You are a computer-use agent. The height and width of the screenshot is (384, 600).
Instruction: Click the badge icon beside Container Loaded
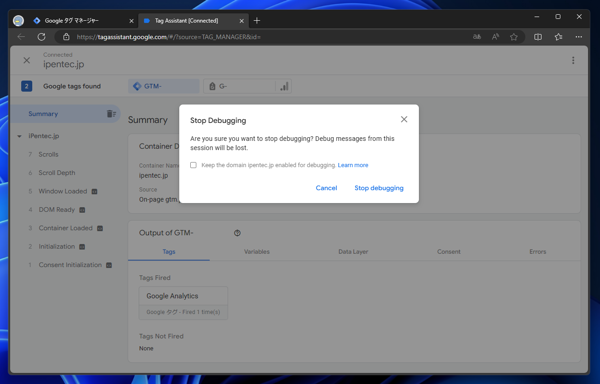pyautogui.click(x=100, y=228)
